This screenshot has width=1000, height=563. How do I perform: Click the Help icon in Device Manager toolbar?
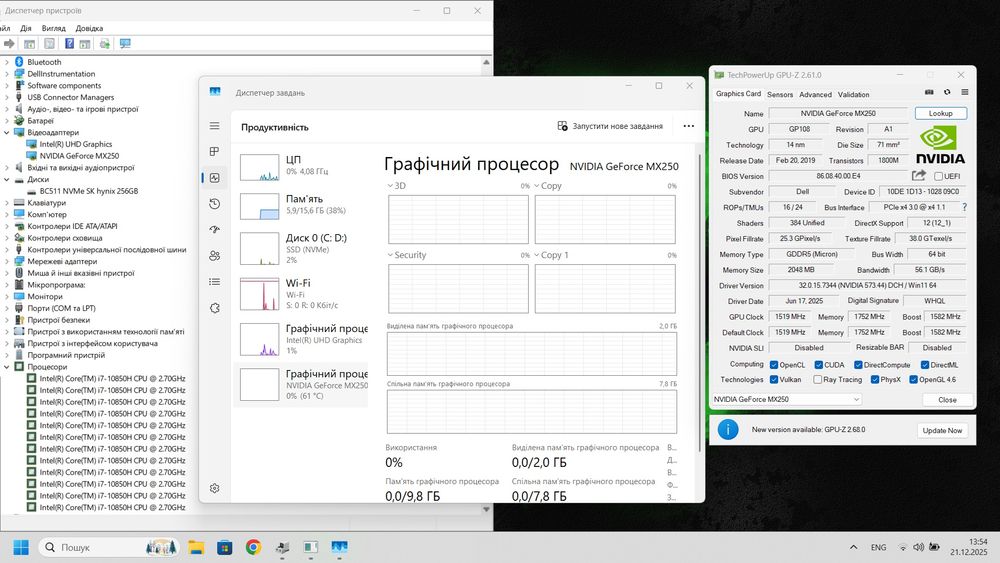click(x=69, y=43)
